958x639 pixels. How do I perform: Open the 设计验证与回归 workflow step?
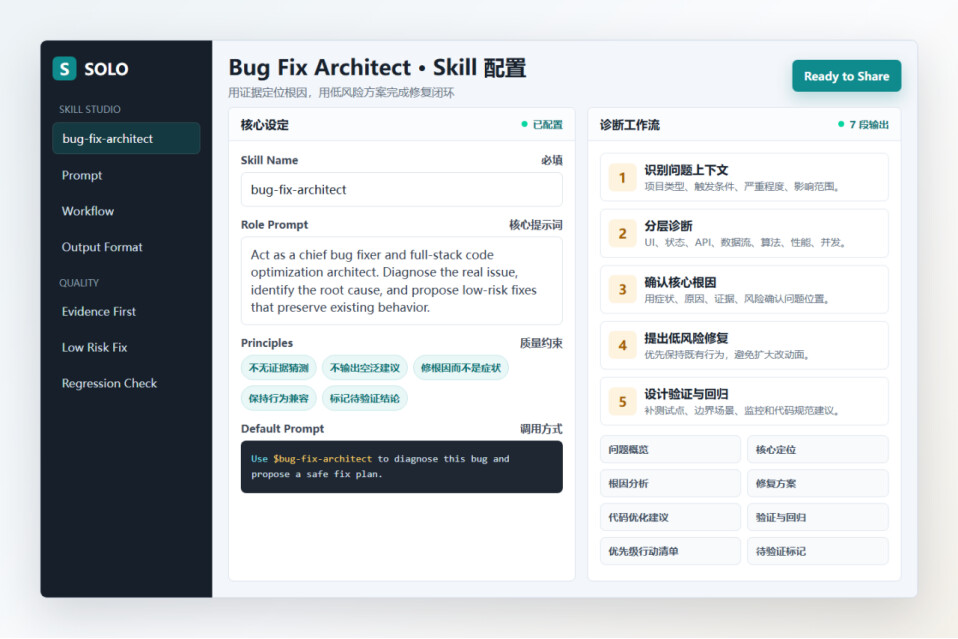coord(744,402)
